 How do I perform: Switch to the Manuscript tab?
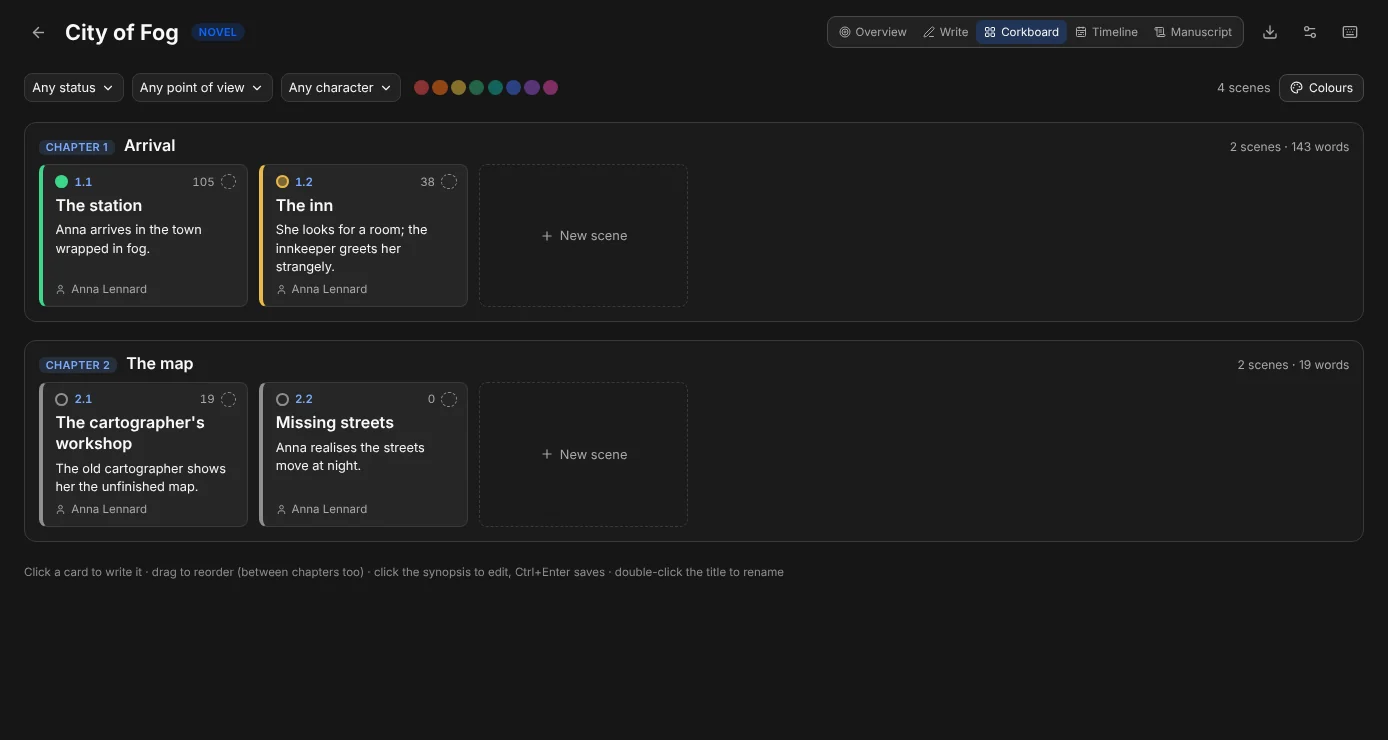click(1193, 32)
